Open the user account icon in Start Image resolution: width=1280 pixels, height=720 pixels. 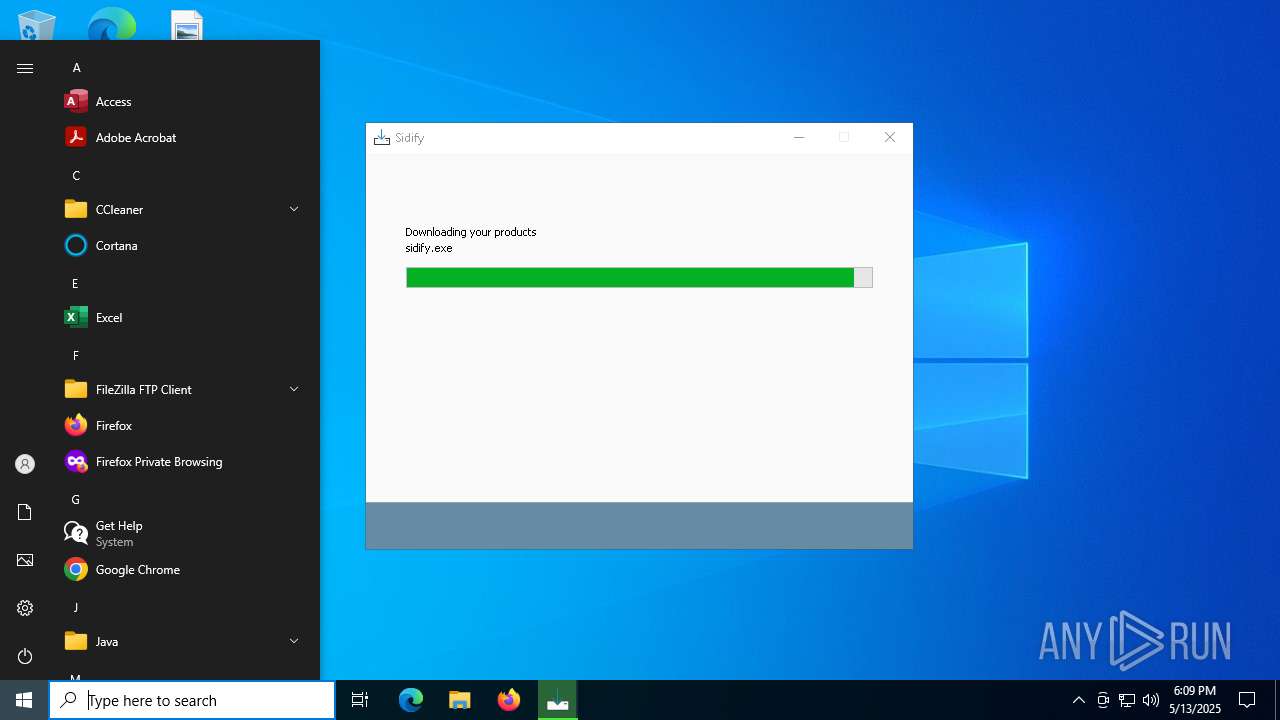tap(25, 464)
